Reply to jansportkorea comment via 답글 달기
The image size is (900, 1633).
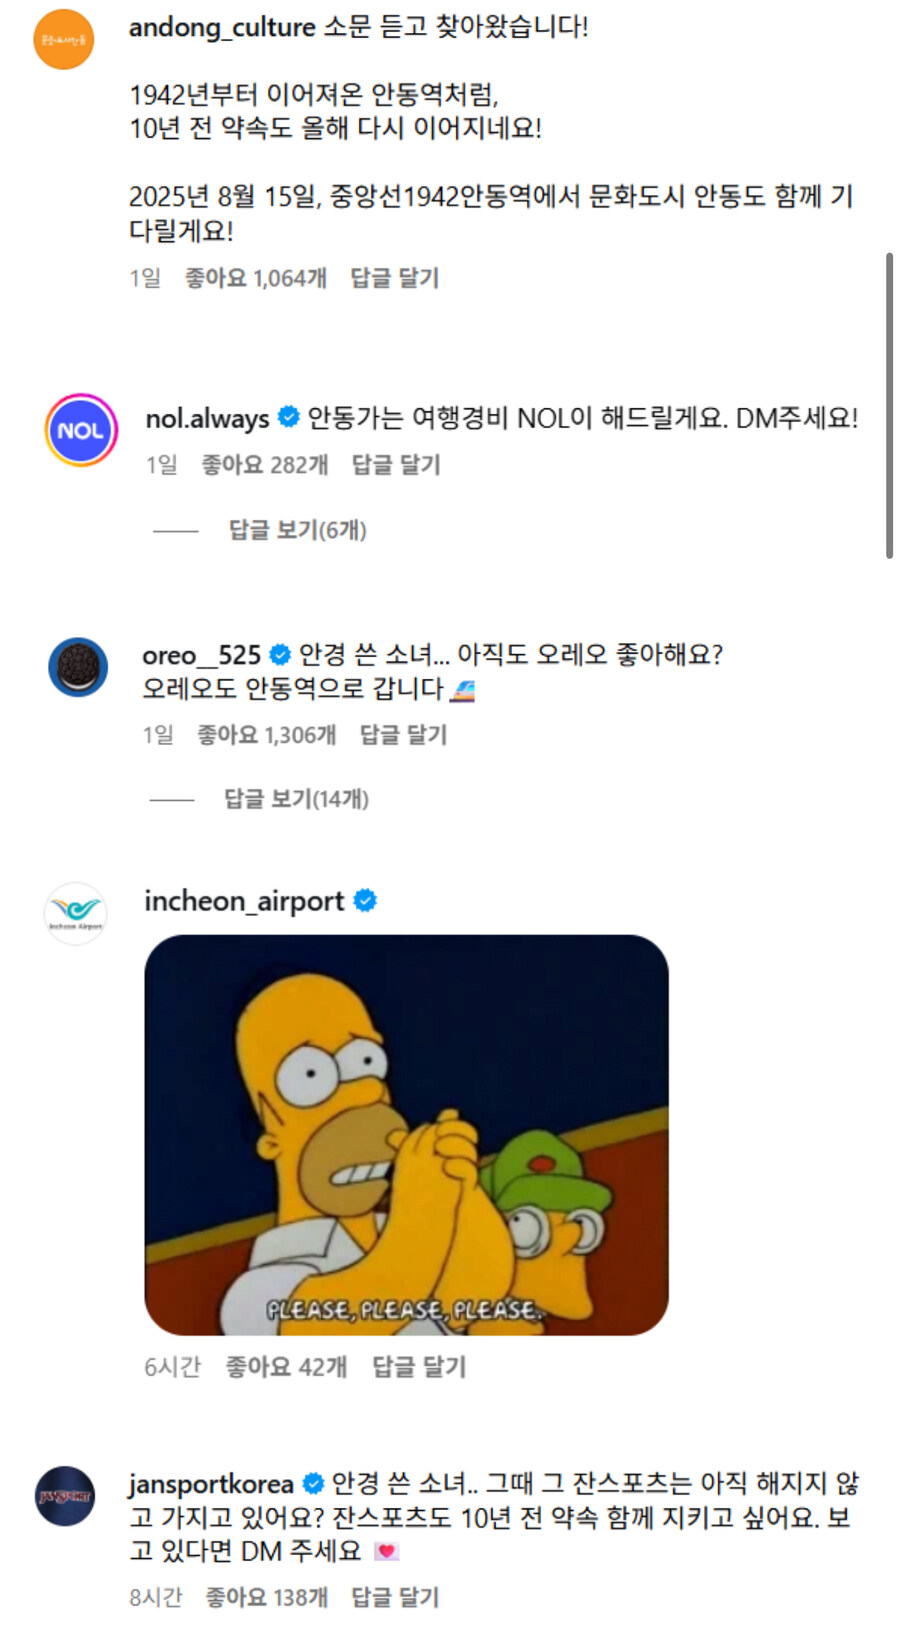pos(395,1597)
